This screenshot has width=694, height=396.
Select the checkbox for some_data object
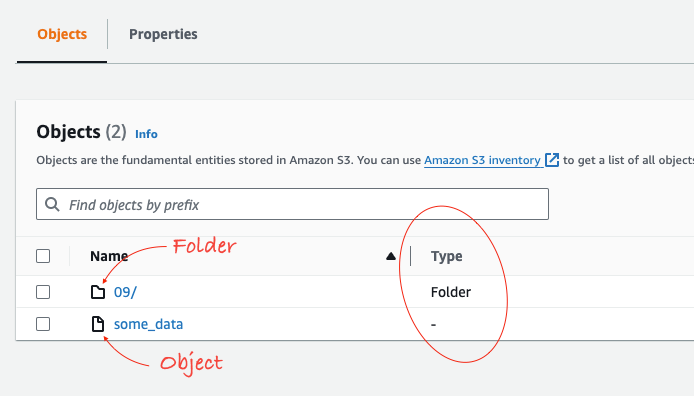click(43, 324)
